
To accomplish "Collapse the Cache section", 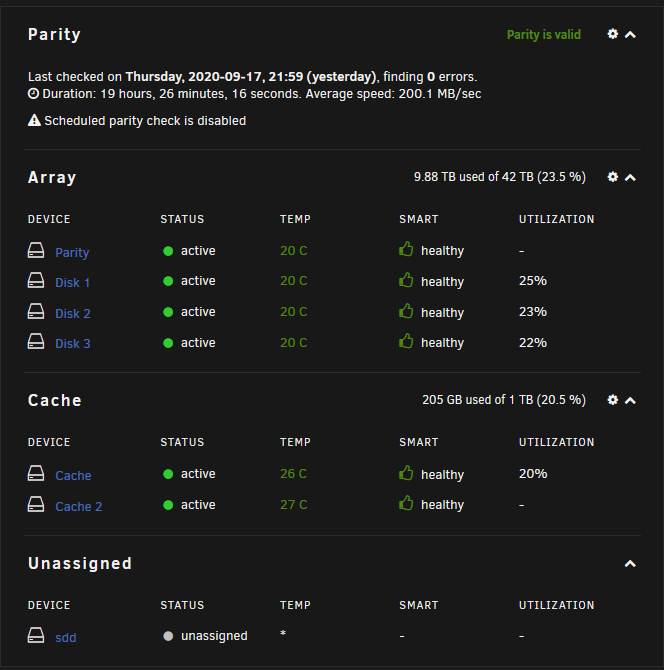I will click(630, 400).
